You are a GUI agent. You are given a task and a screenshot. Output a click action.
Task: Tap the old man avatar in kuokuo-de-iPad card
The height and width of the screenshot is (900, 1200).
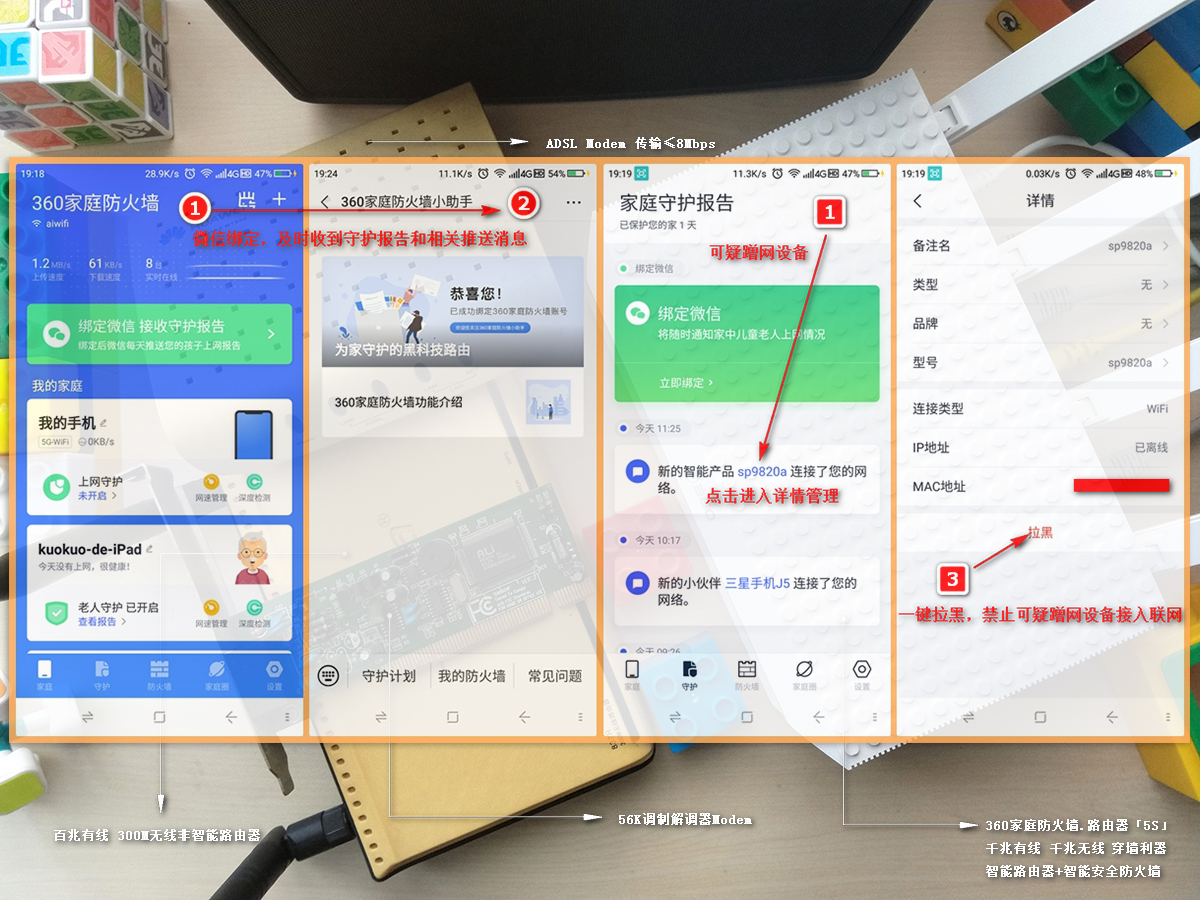pos(254,559)
